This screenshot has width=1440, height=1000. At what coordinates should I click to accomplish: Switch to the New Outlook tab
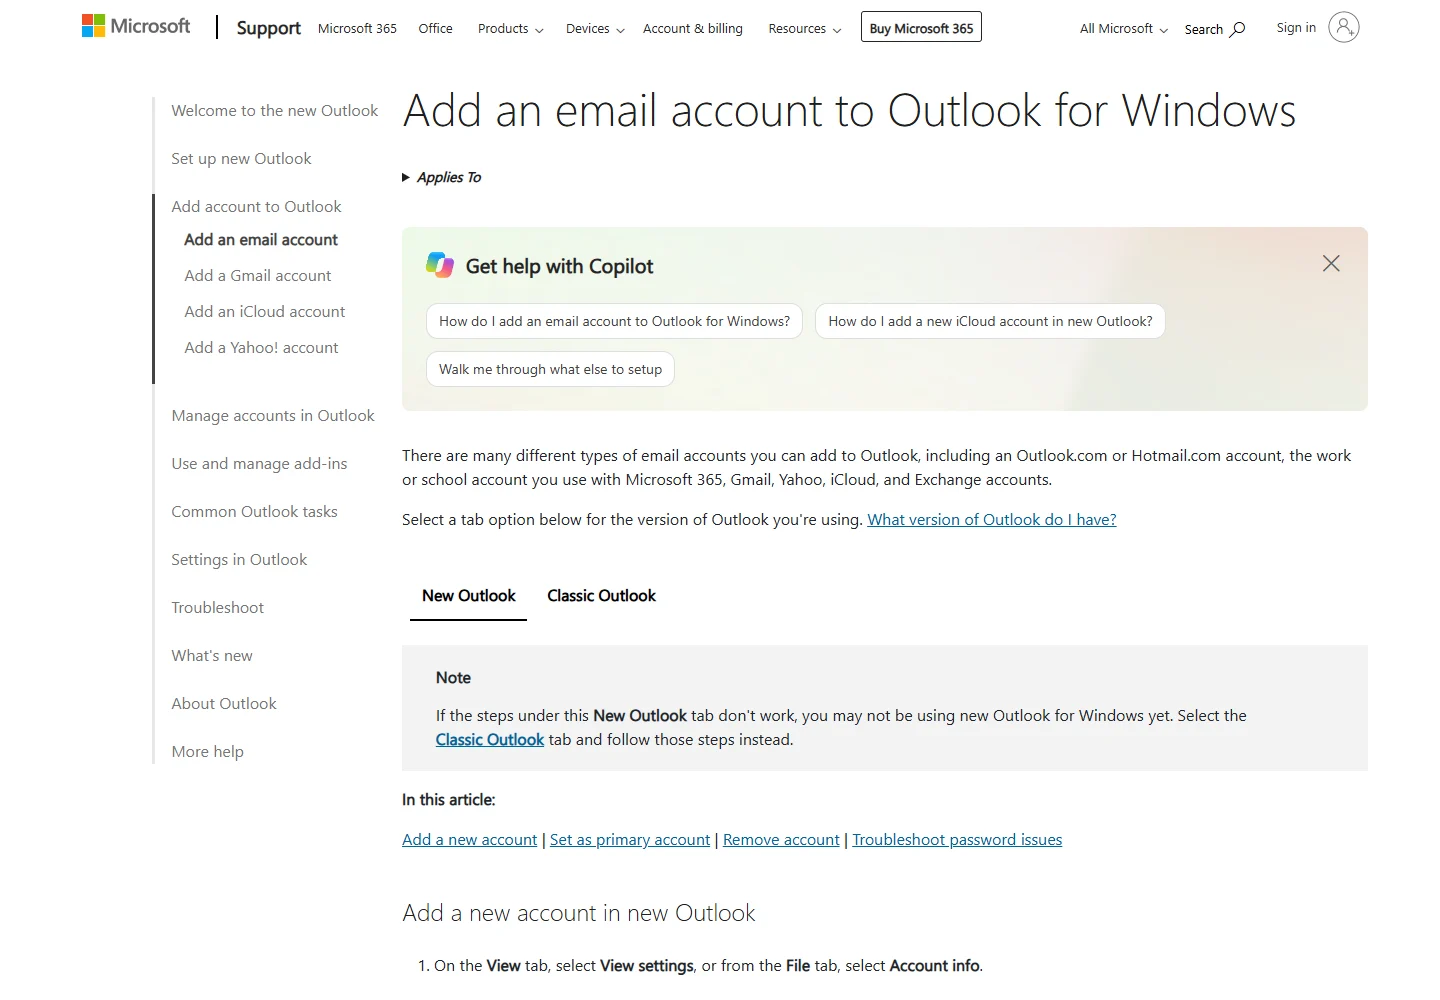pos(468,596)
